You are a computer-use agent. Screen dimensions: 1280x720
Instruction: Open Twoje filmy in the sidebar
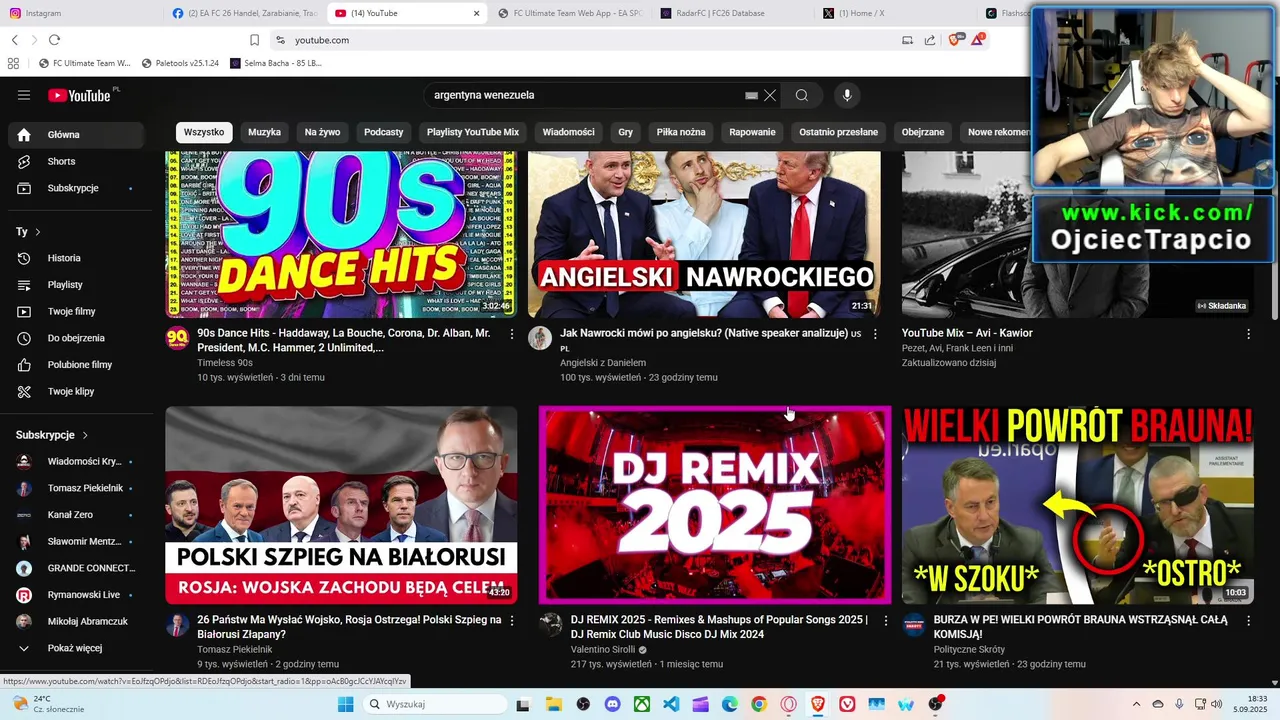point(76,311)
